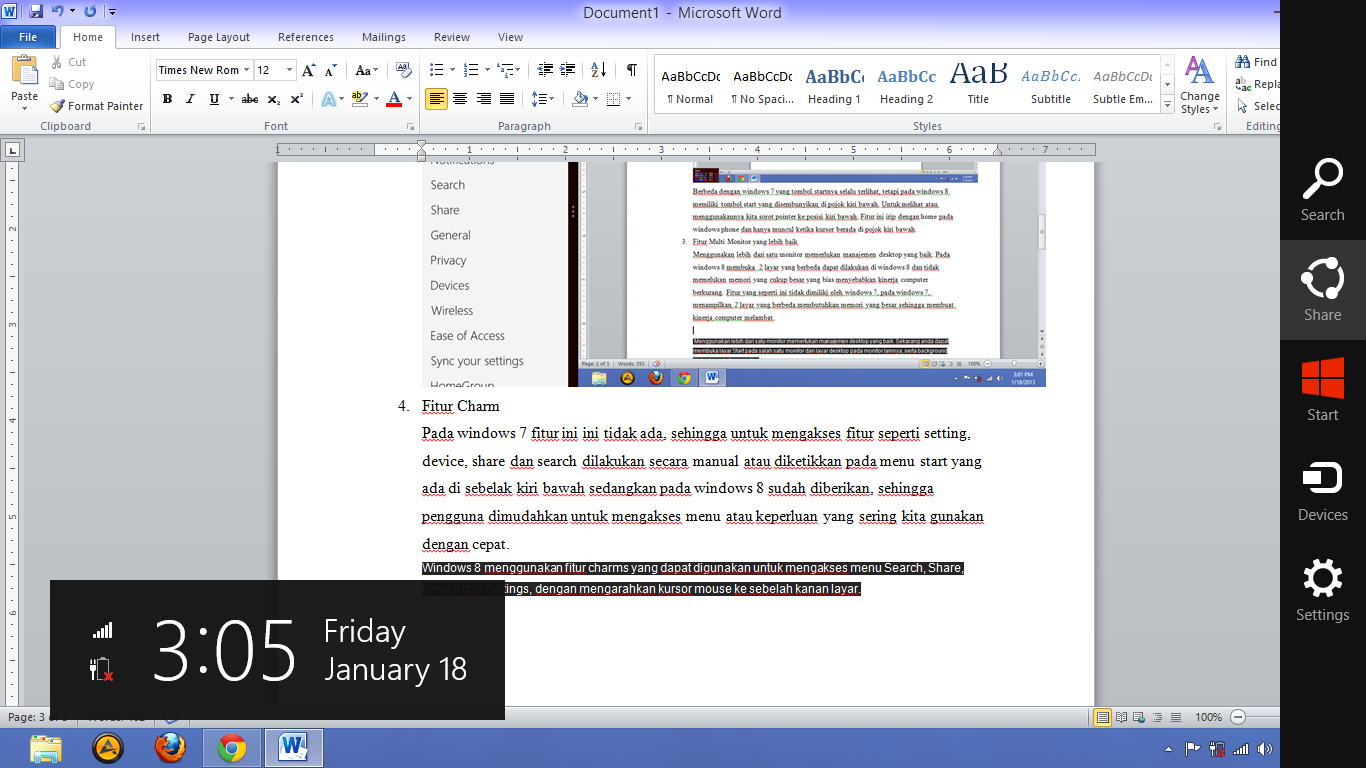The width and height of the screenshot is (1366, 768).
Task: Open the File tab
Action: [28, 37]
